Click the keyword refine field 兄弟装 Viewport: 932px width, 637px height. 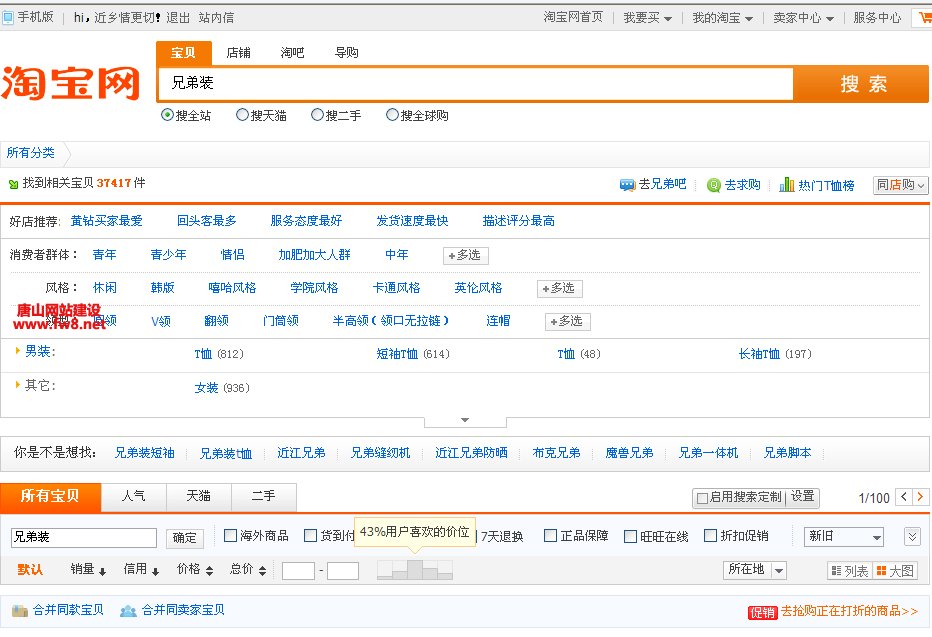coord(84,538)
